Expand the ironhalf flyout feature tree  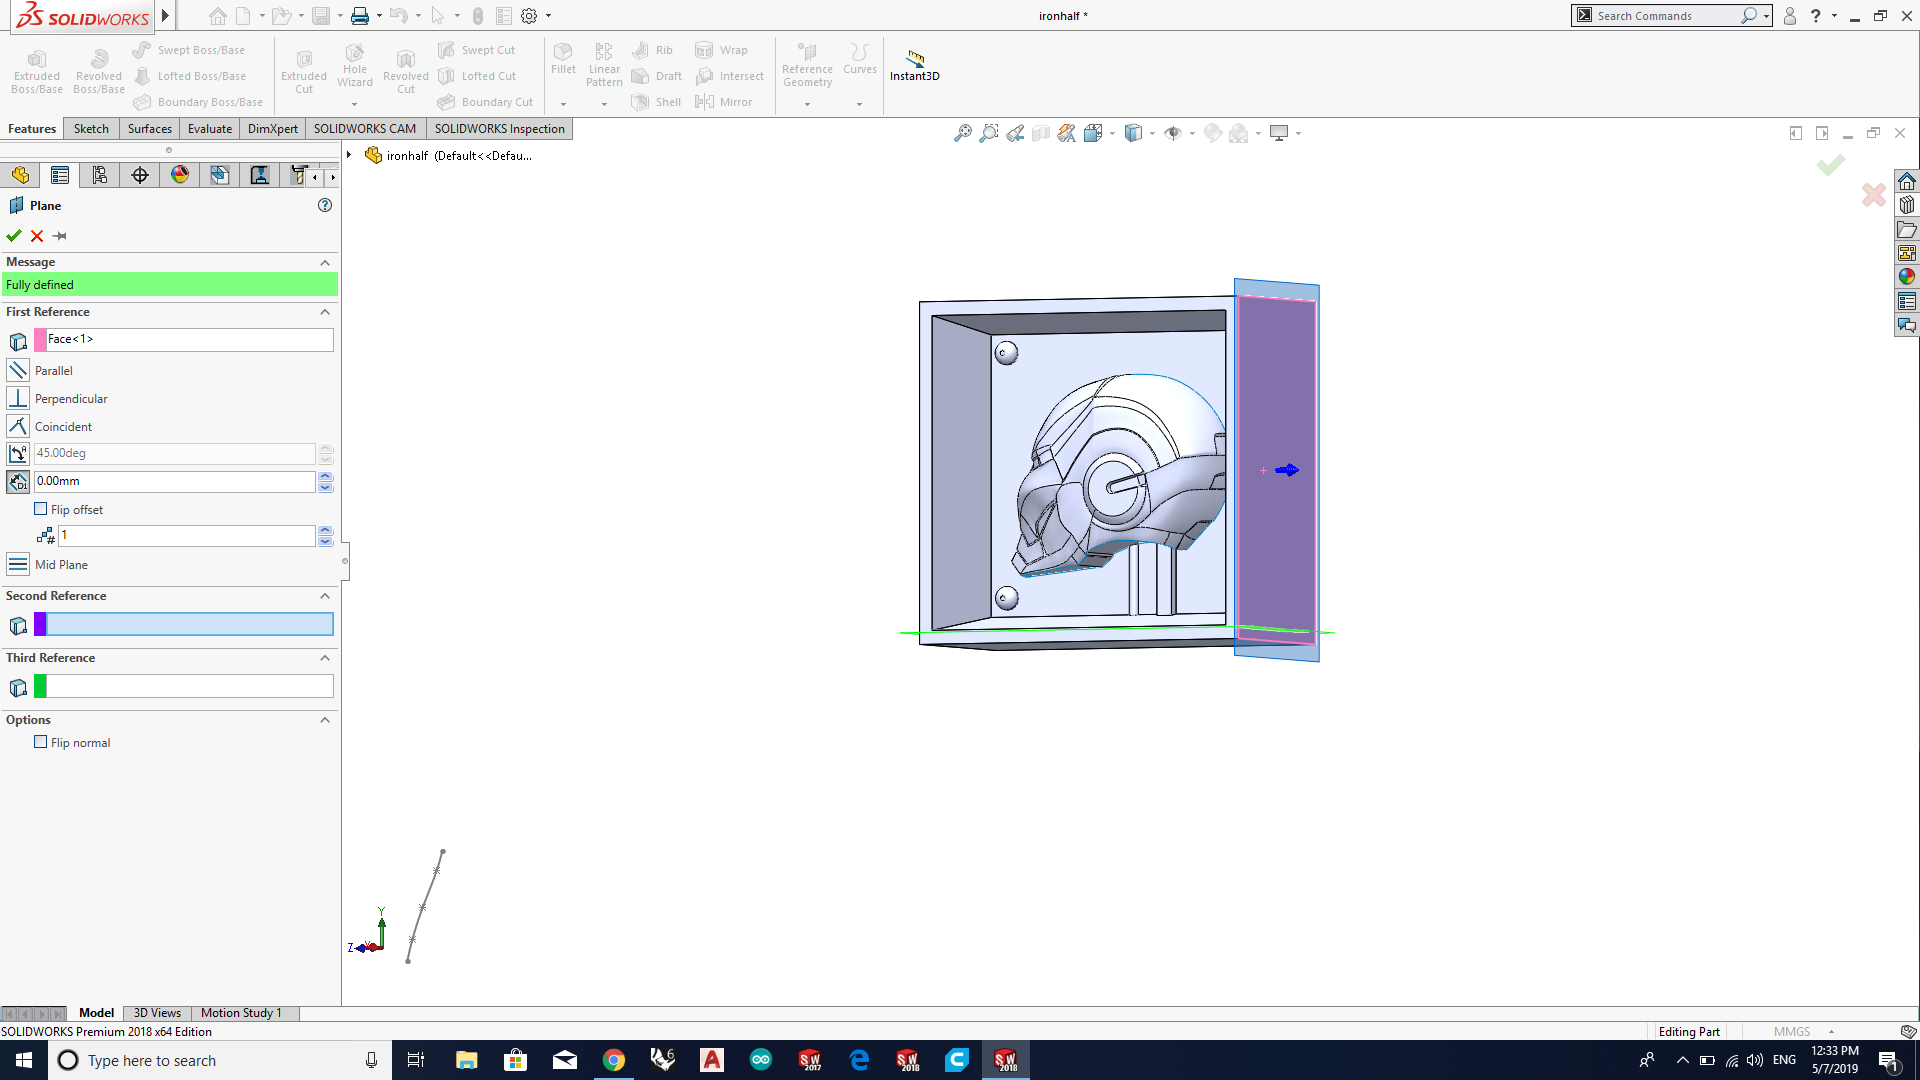tap(349, 155)
